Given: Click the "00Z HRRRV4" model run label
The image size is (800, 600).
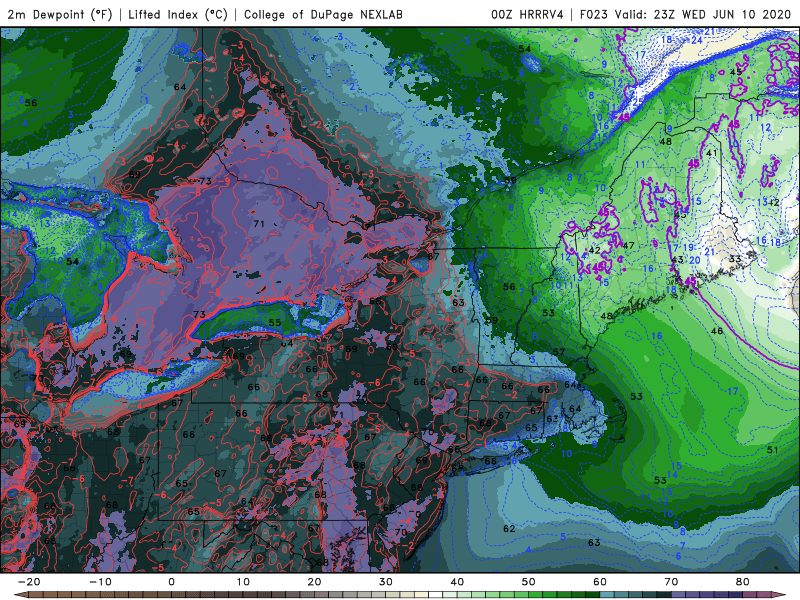Looking at the screenshot, I should pos(527,14).
